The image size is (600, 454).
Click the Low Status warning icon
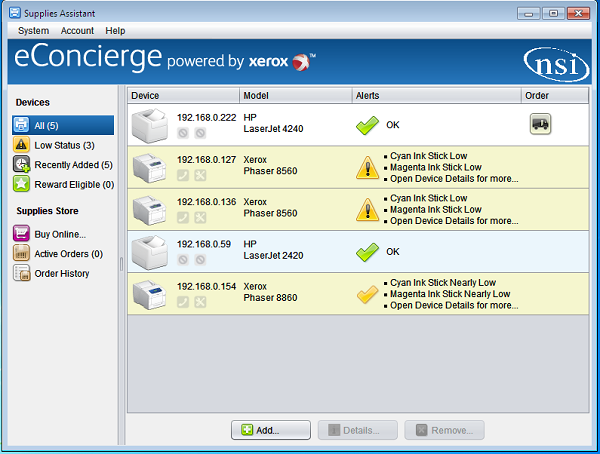coord(21,145)
